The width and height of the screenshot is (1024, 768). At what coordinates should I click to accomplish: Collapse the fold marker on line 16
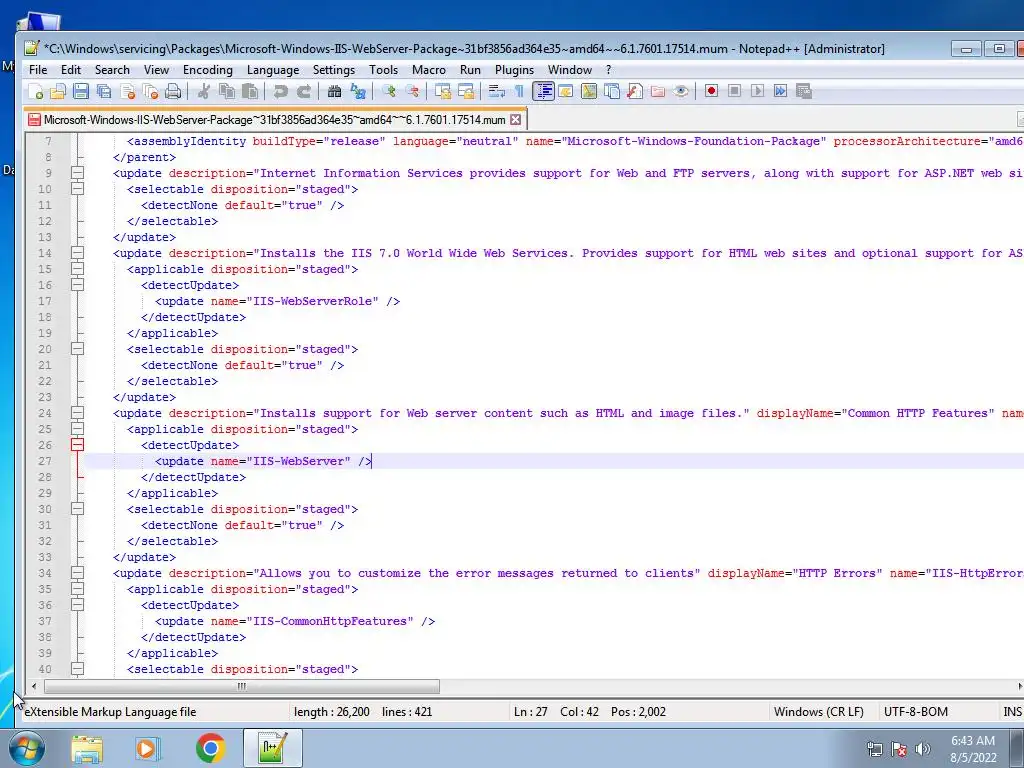[77, 285]
